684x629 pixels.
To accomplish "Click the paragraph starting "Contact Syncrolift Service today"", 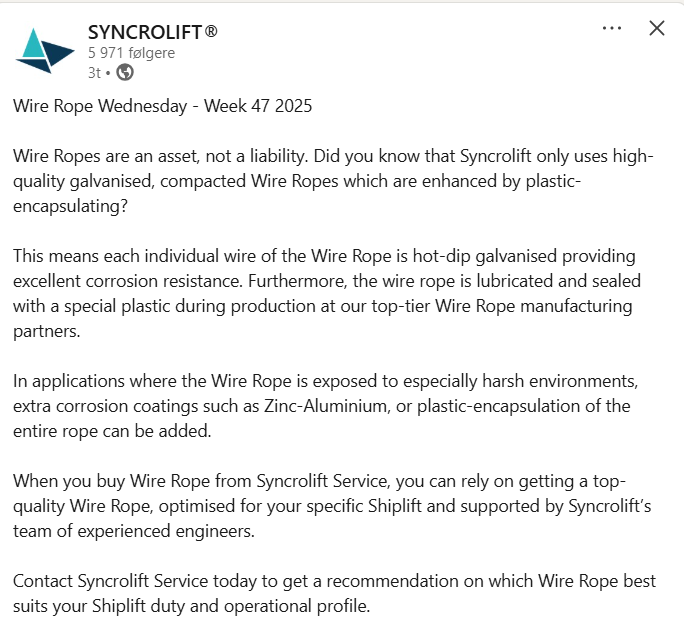I will (x=330, y=594).
